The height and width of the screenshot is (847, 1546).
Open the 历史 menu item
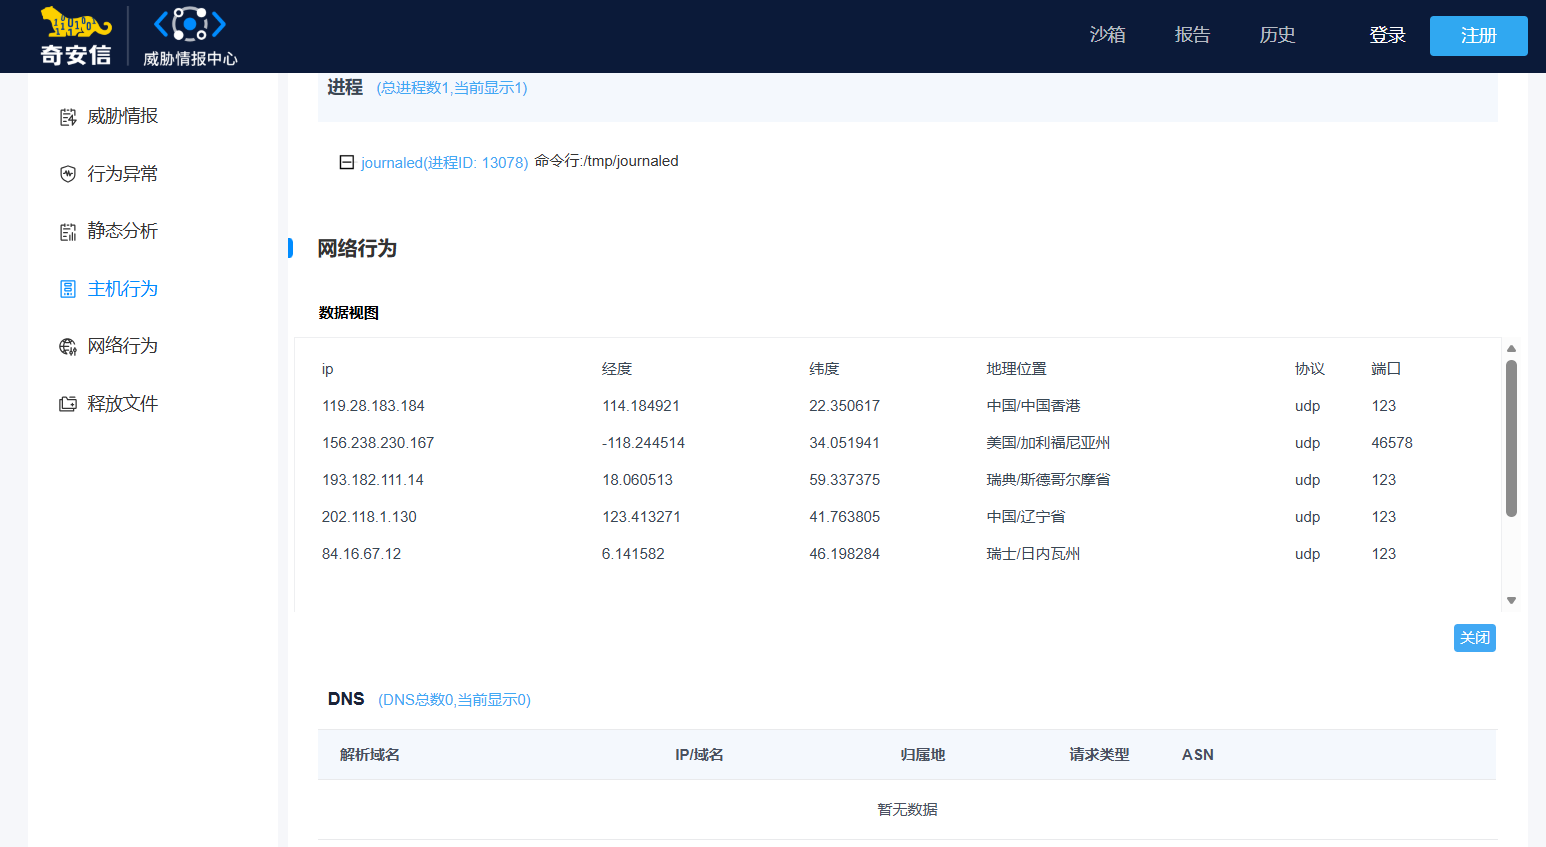click(x=1277, y=35)
